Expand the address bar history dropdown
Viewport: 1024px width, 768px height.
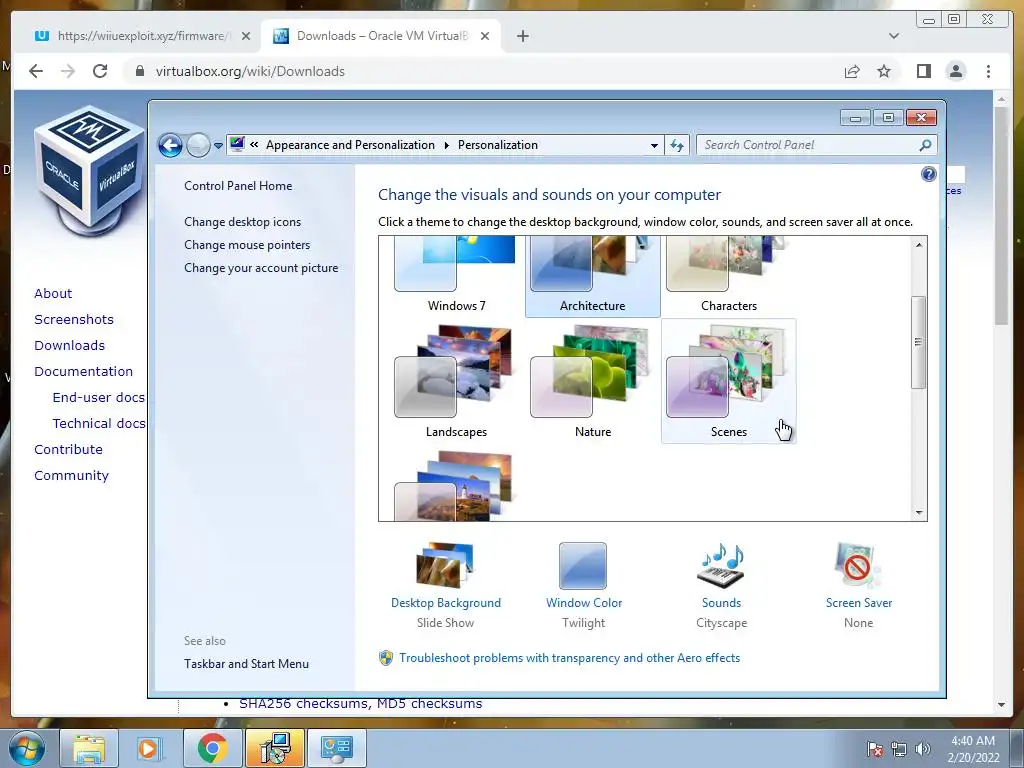(654, 146)
